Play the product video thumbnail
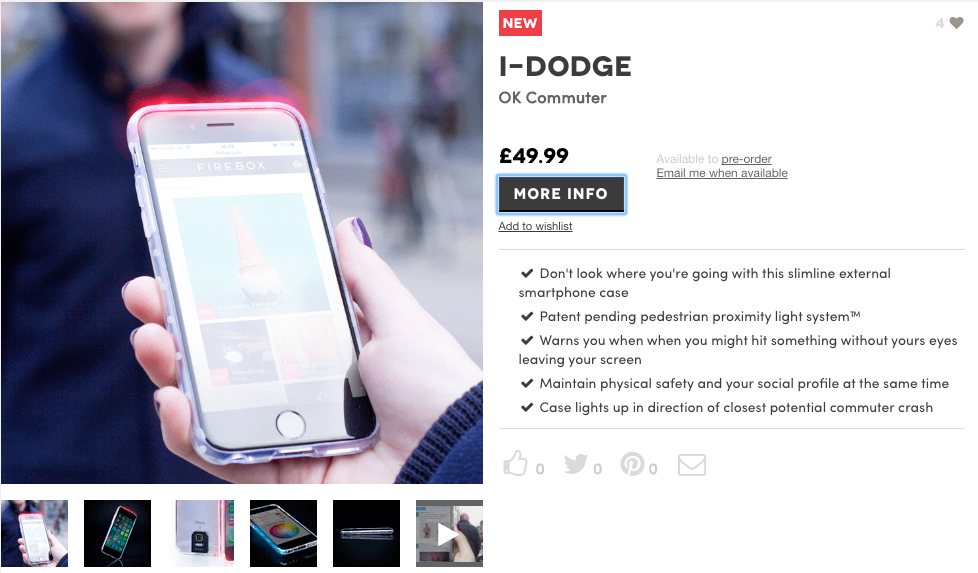Screen dimensions: 978x573 coord(449,534)
